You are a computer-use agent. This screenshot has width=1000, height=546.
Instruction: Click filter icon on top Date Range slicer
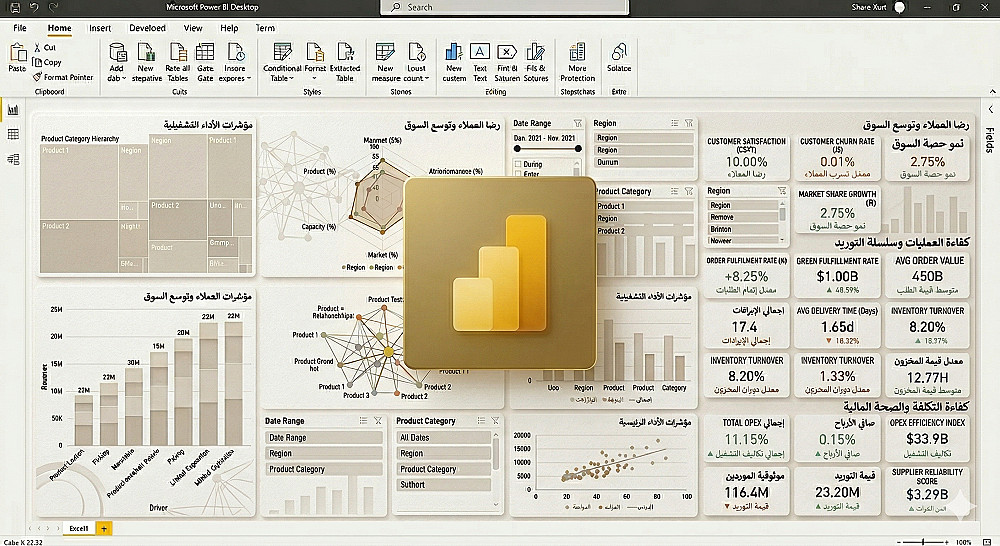click(577, 123)
